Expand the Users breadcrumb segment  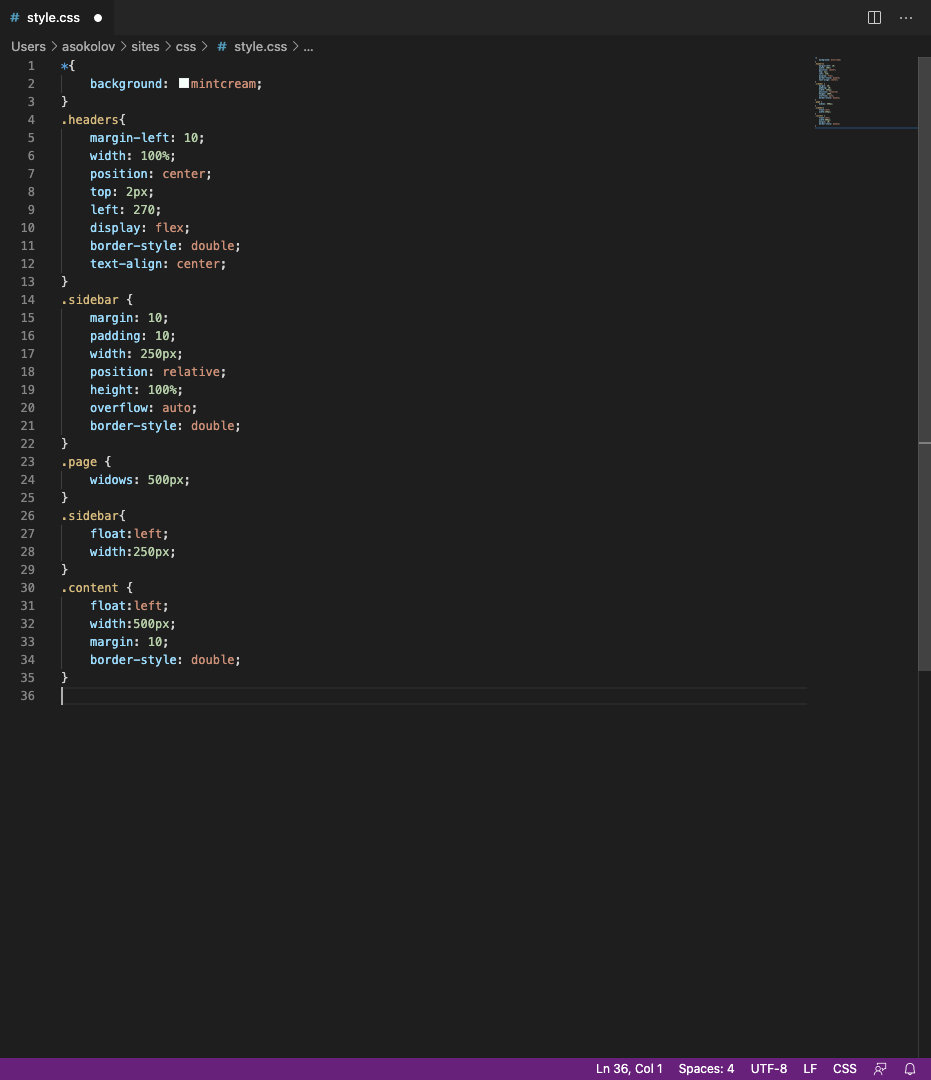[29, 46]
